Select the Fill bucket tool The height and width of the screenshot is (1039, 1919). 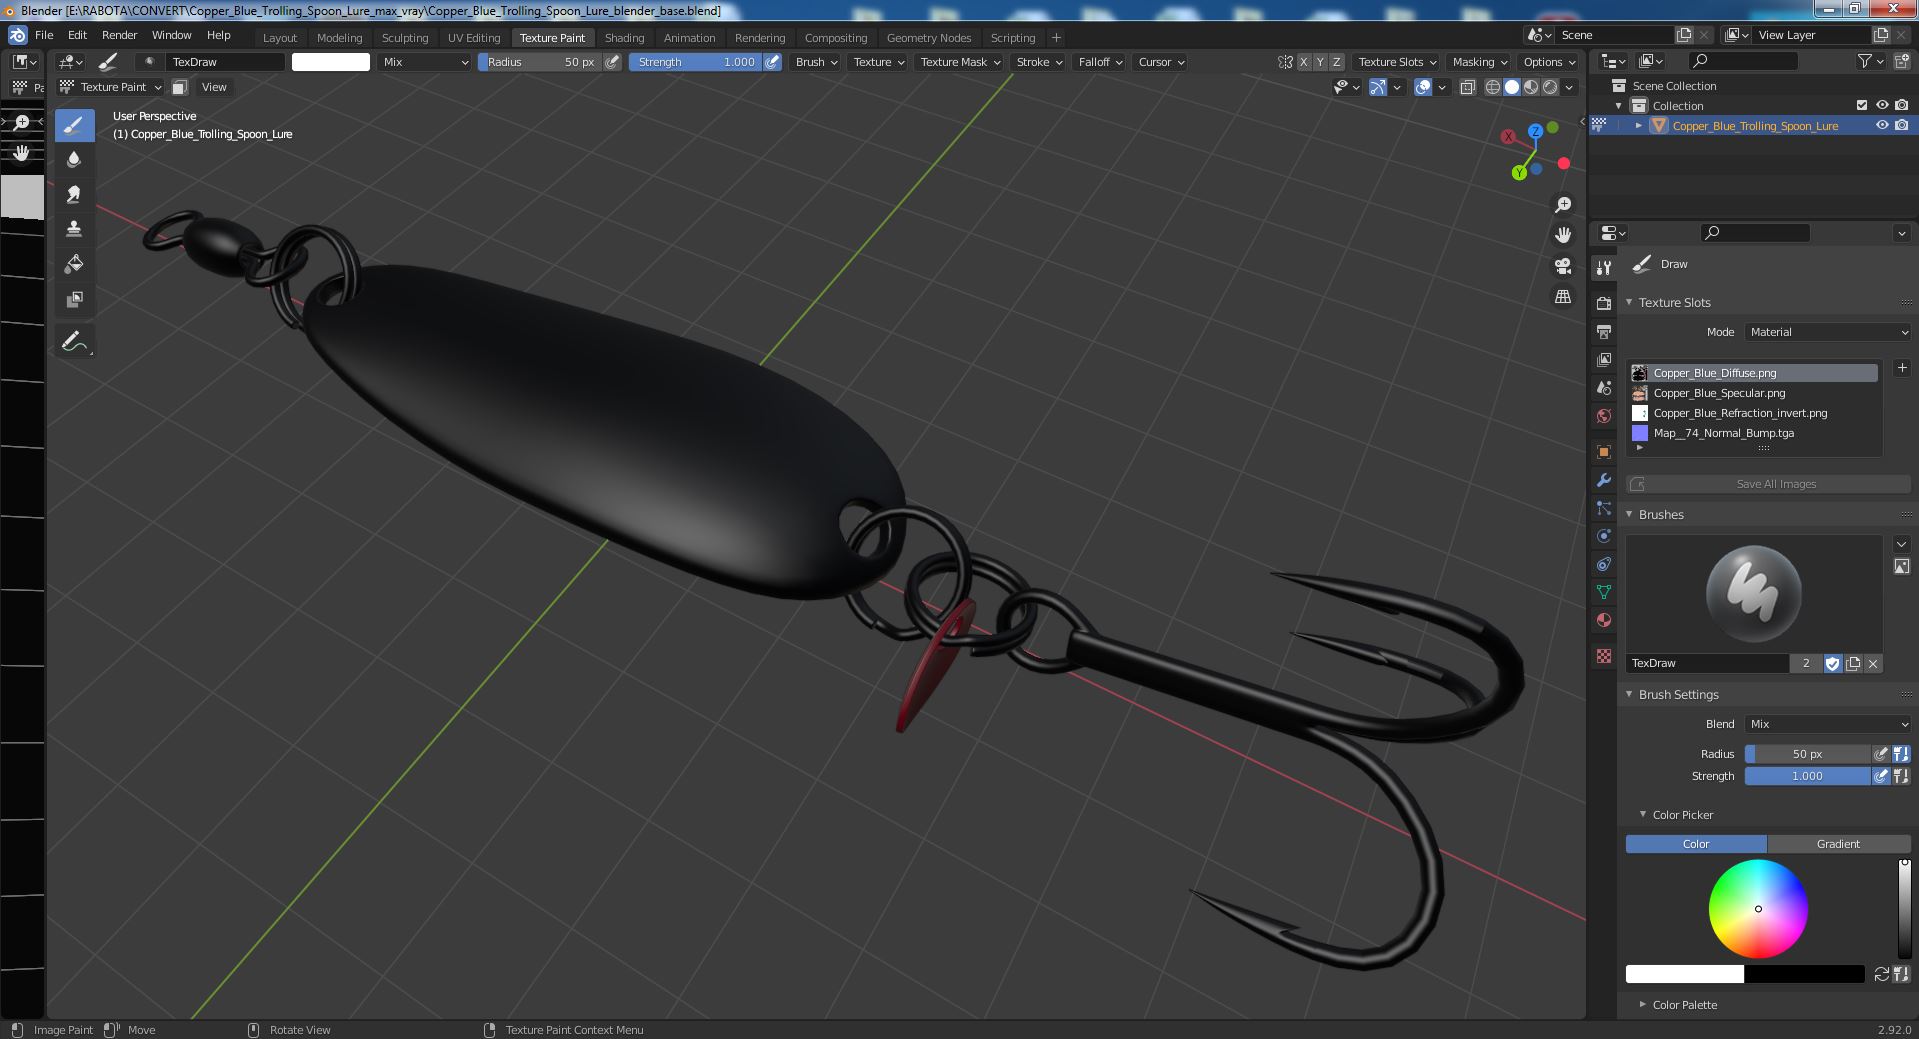click(x=74, y=264)
